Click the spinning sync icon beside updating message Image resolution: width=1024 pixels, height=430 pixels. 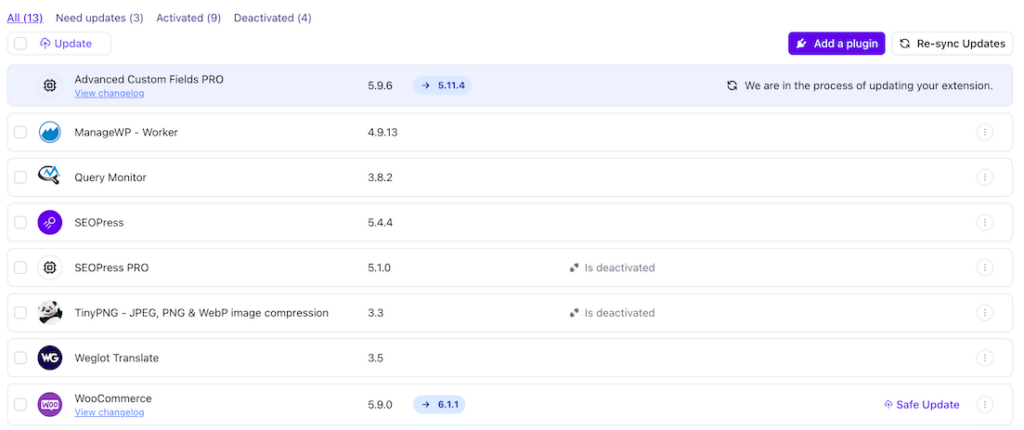pos(732,86)
